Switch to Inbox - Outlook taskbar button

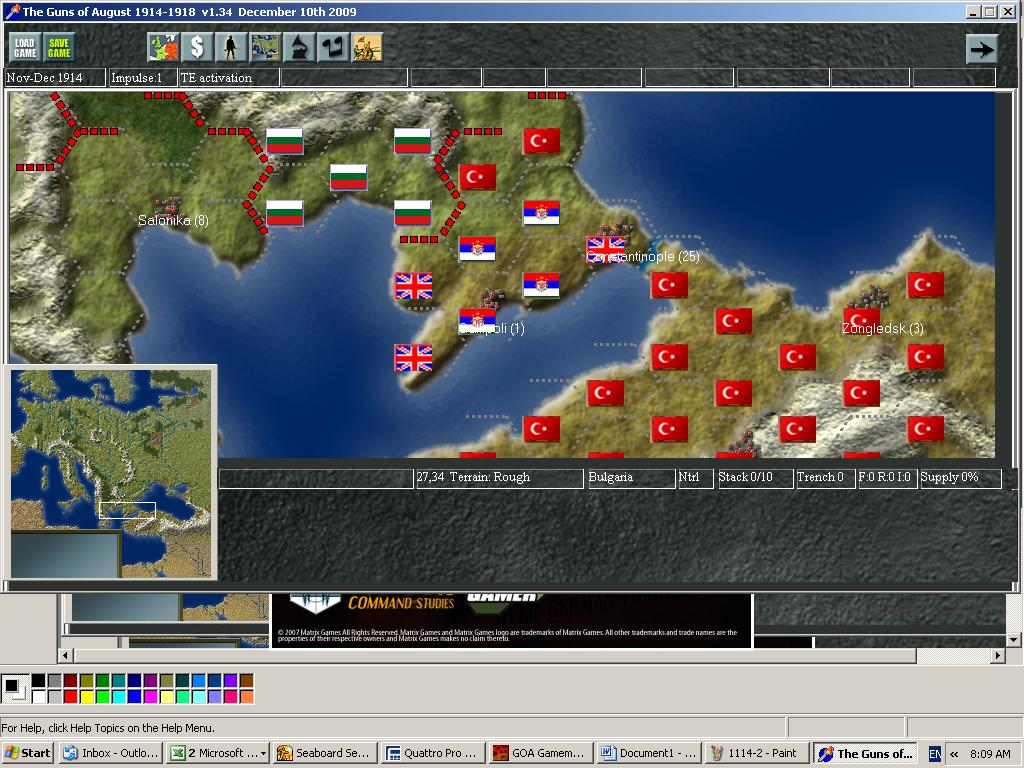click(x=111, y=753)
